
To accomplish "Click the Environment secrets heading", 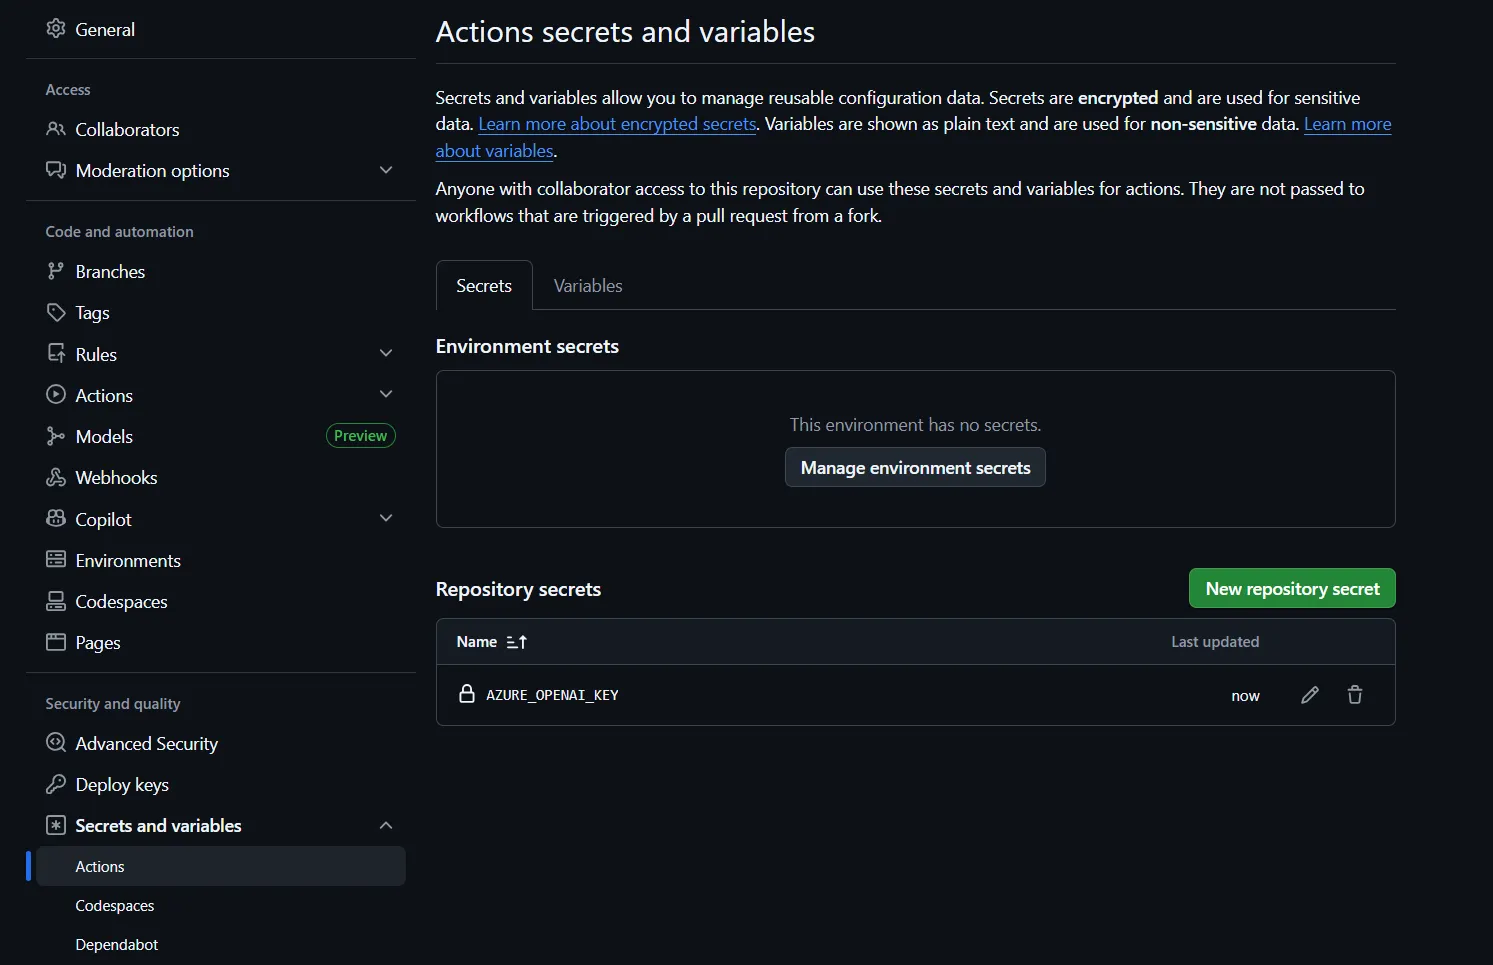I will click(x=527, y=346).
